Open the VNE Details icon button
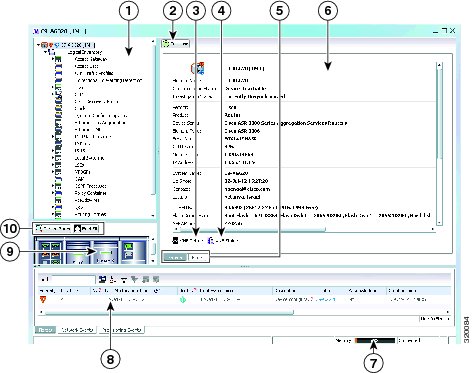Screen dimensions: 472x373 pyautogui.click(x=223, y=240)
